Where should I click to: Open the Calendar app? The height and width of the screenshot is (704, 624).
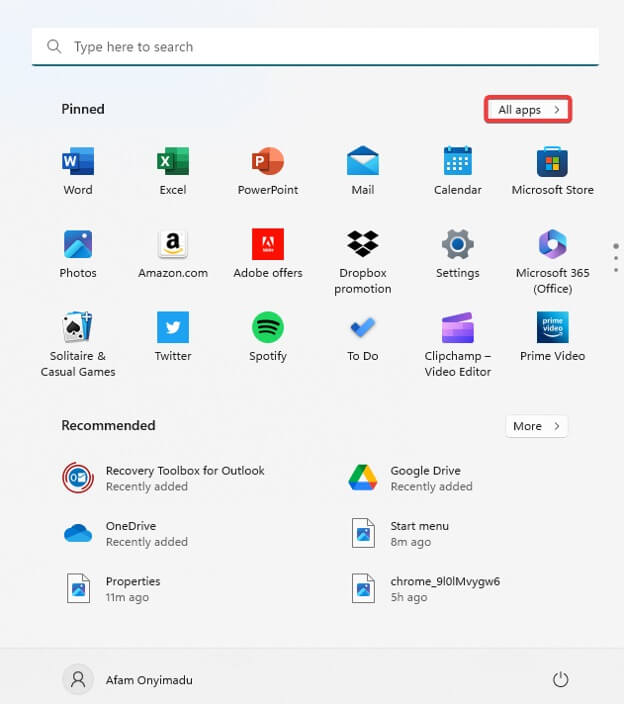point(457,171)
